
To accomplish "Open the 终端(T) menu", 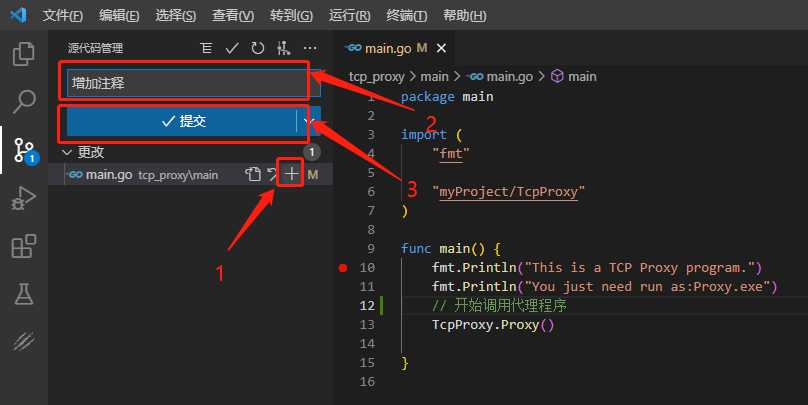I will click(x=407, y=15).
